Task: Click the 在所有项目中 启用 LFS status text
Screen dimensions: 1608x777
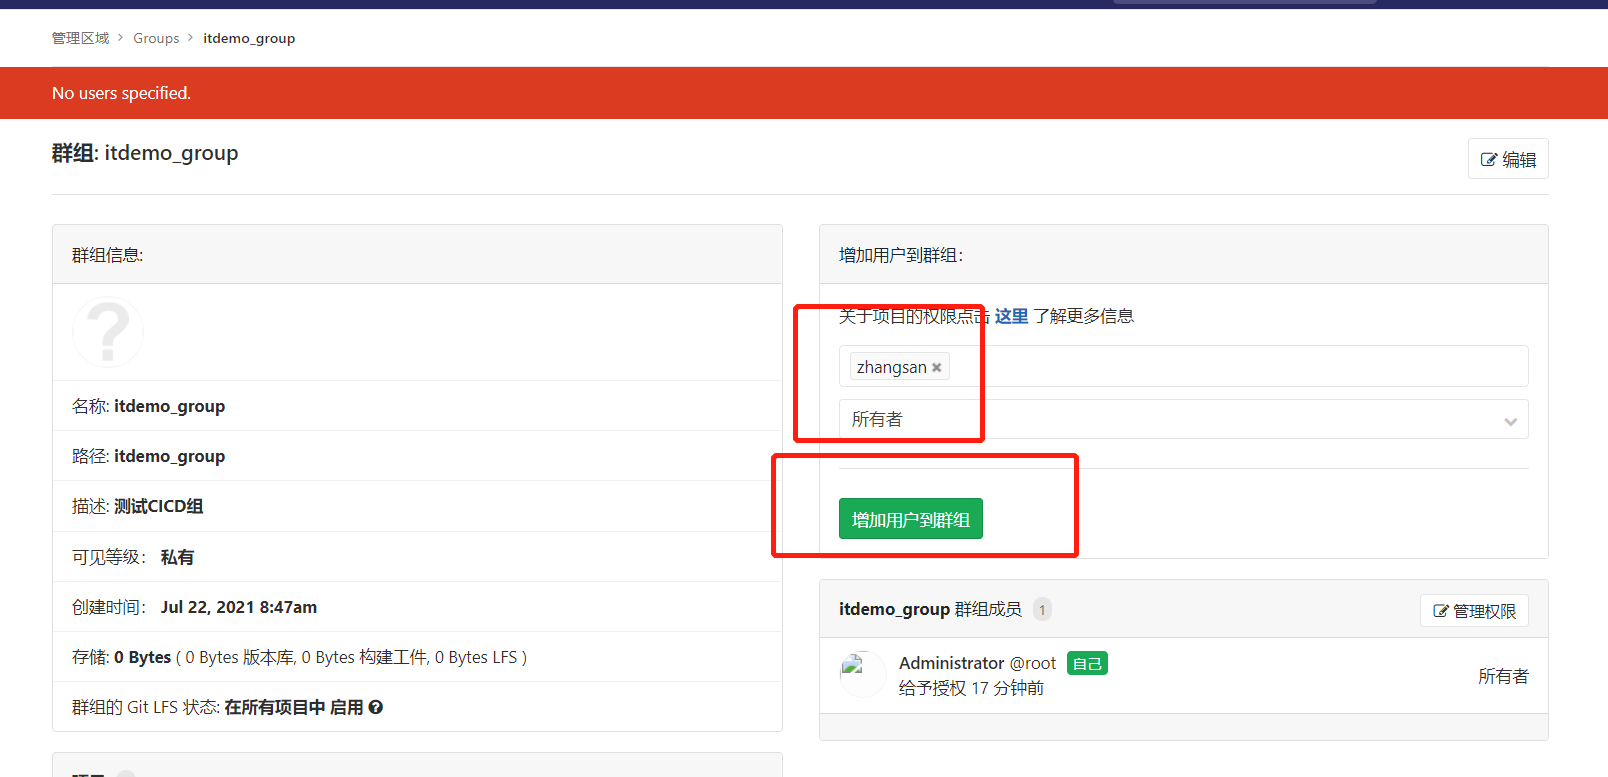Action: pyautogui.click(x=294, y=707)
